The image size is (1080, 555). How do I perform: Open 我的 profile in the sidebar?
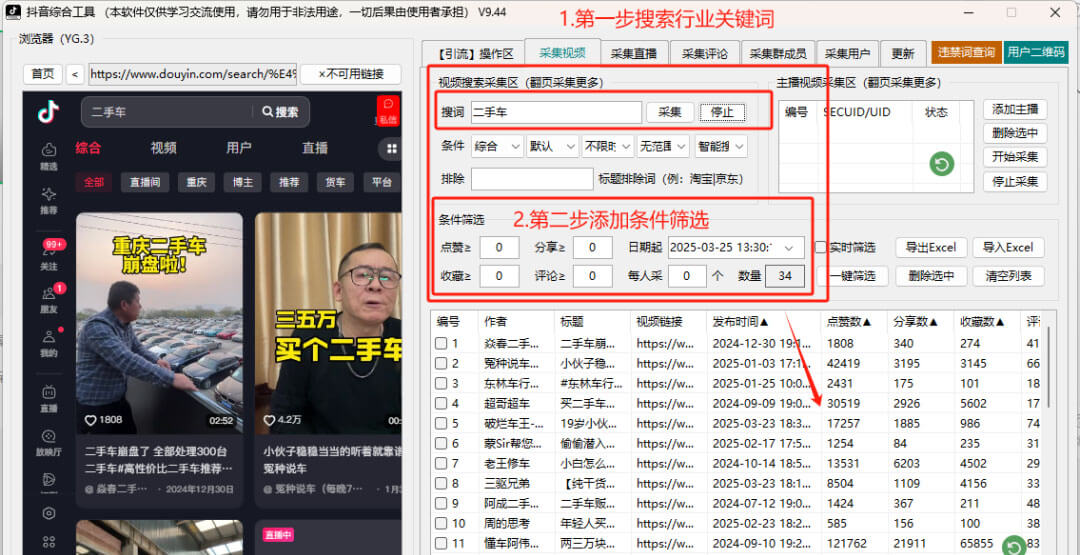pos(49,344)
